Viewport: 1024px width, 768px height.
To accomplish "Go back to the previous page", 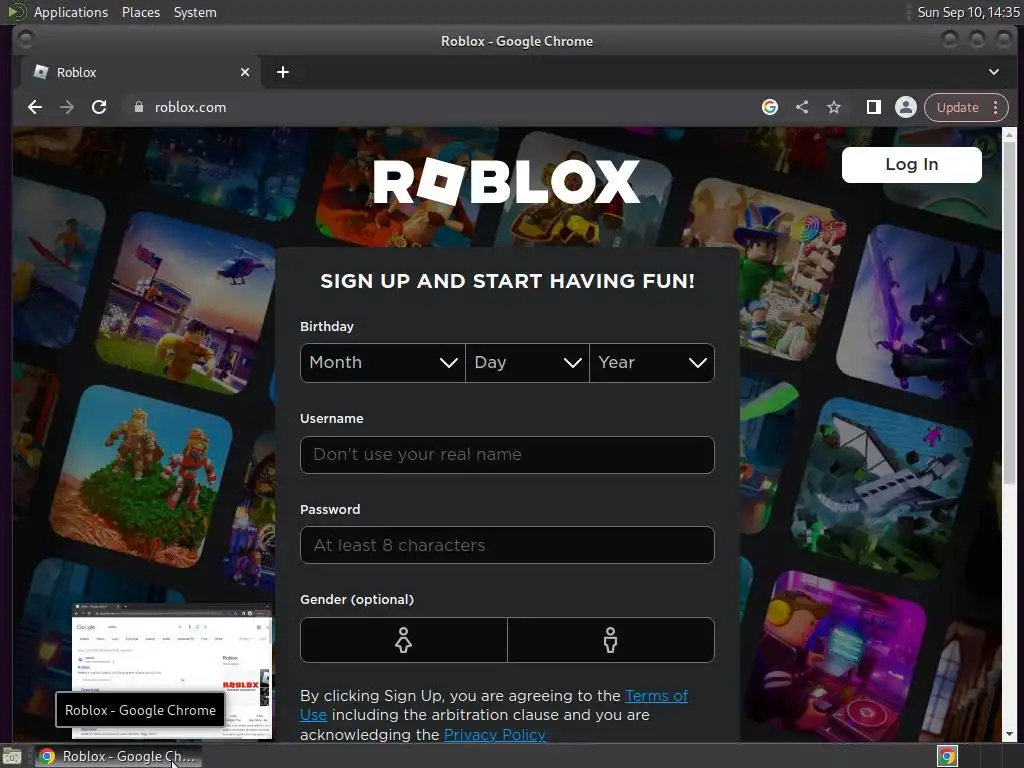I will (x=35, y=107).
